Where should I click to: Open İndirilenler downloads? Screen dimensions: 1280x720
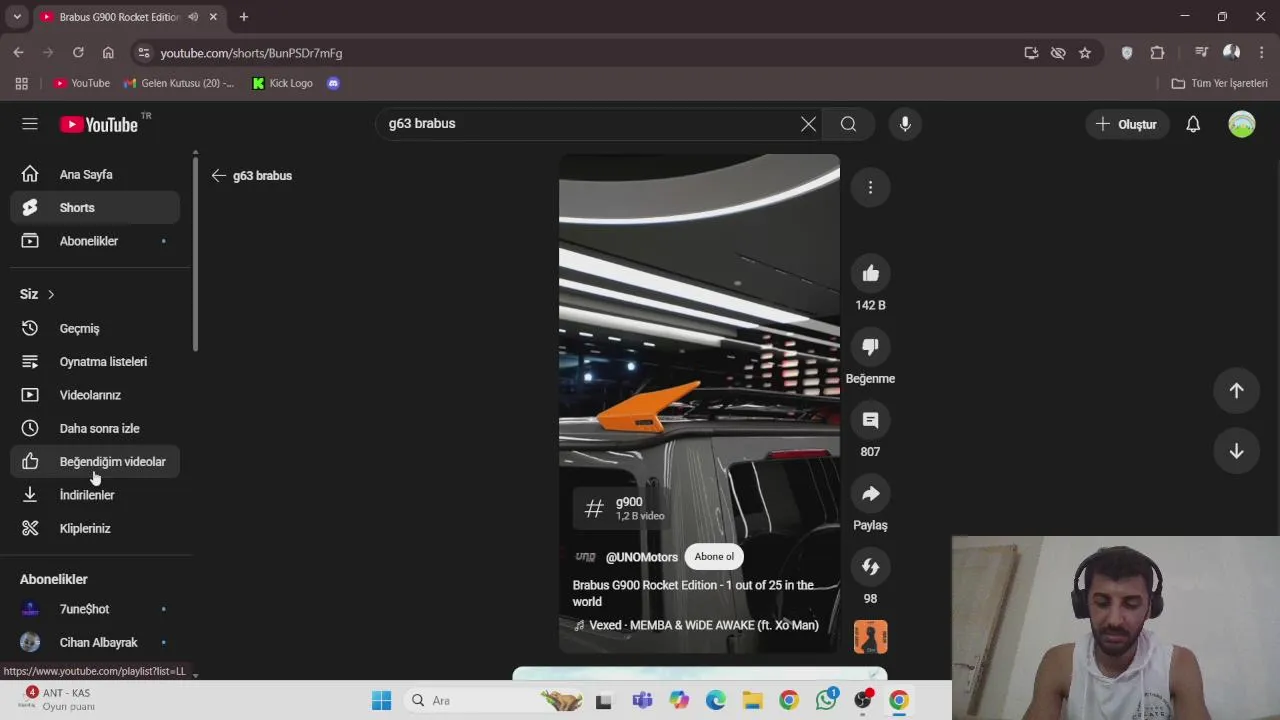tap(95, 495)
